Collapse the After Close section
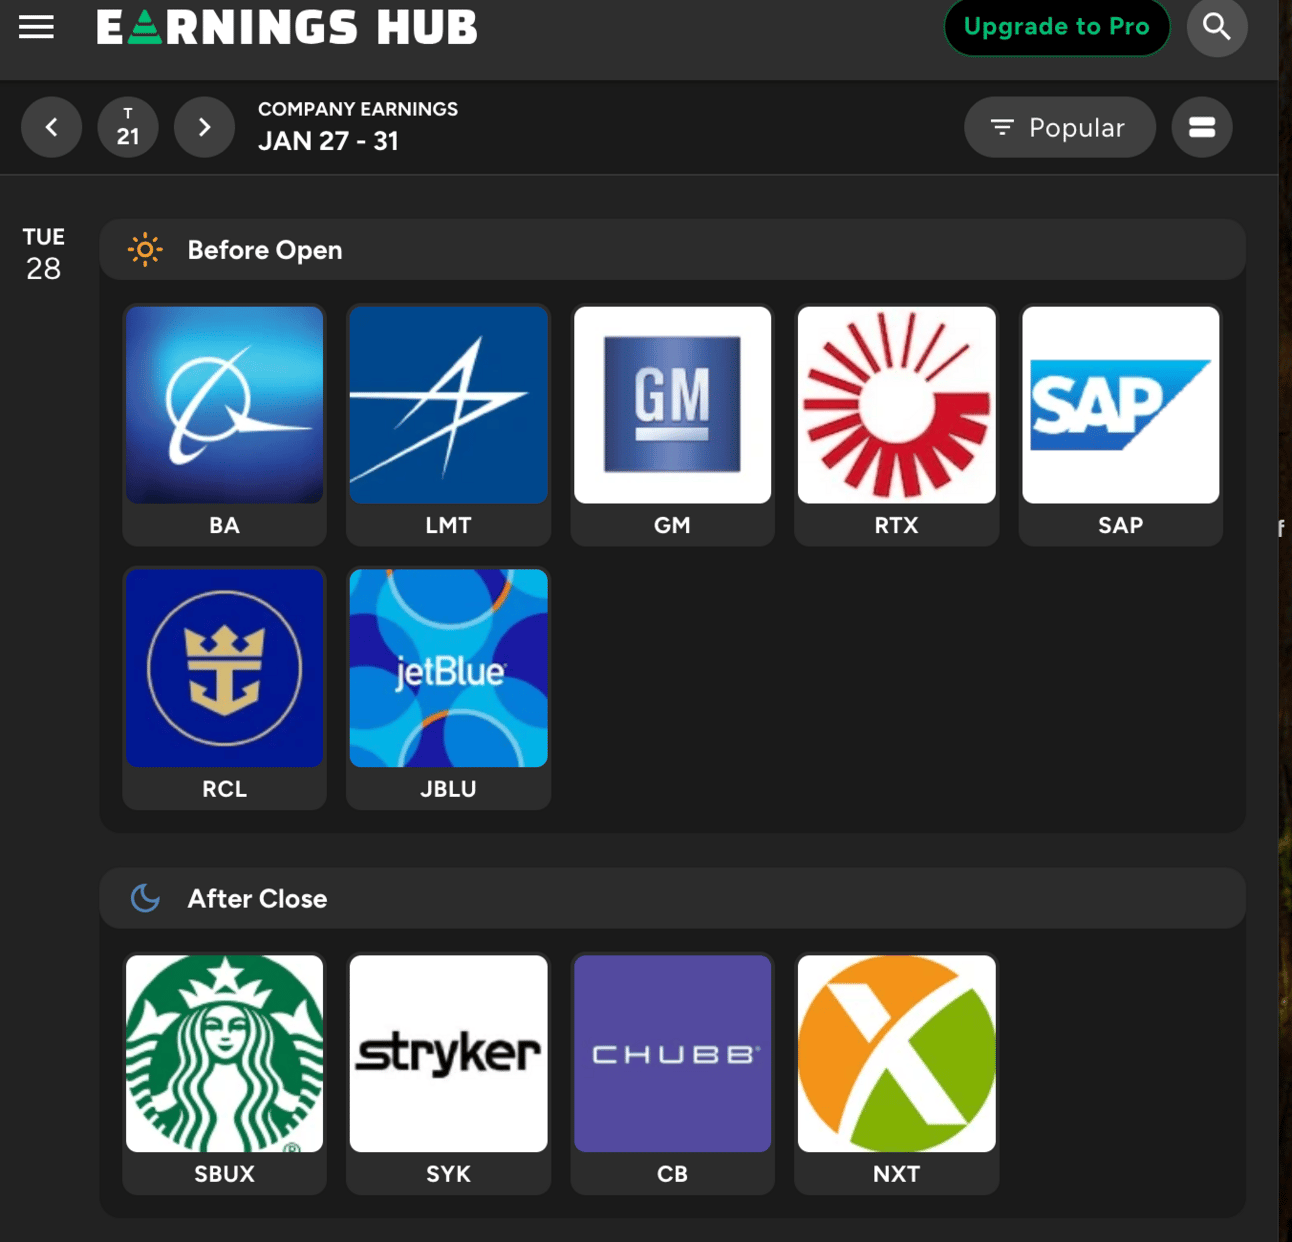1292x1242 pixels. pos(672,898)
